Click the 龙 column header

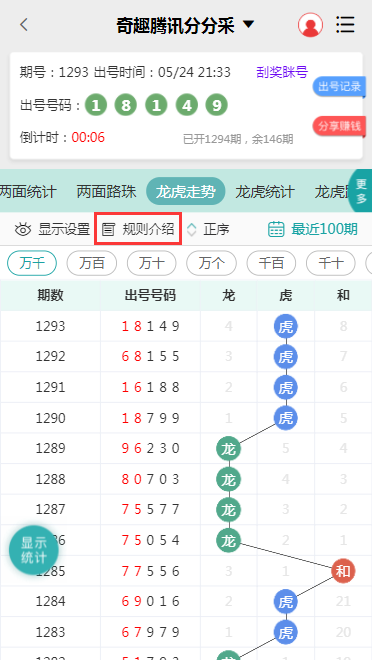(x=229, y=295)
